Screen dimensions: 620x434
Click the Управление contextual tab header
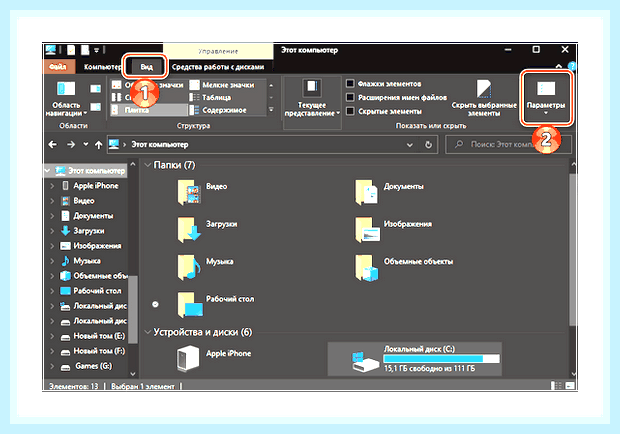tap(218, 51)
